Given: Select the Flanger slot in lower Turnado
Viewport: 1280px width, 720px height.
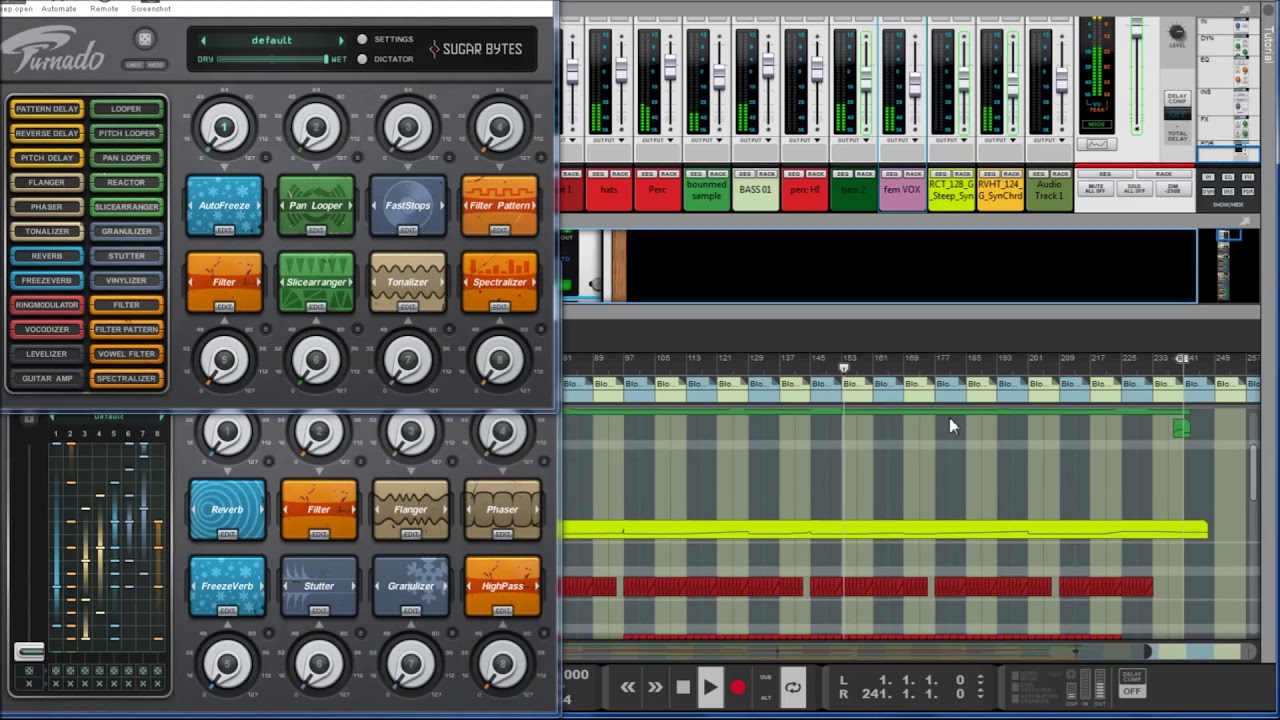Looking at the screenshot, I should click(411, 509).
